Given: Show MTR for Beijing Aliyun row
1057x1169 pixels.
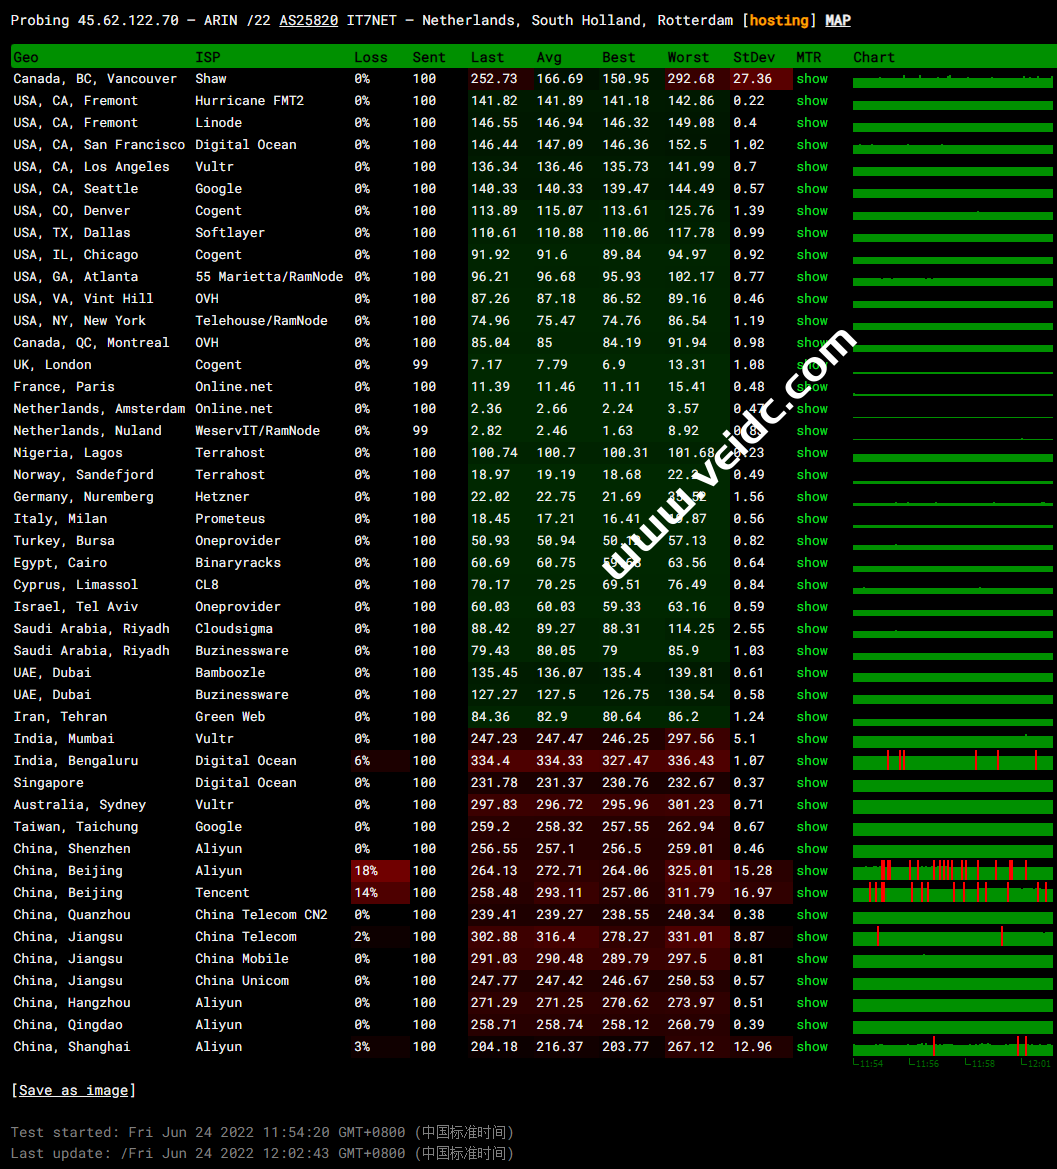Looking at the screenshot, I should click(x=812, y=871).
